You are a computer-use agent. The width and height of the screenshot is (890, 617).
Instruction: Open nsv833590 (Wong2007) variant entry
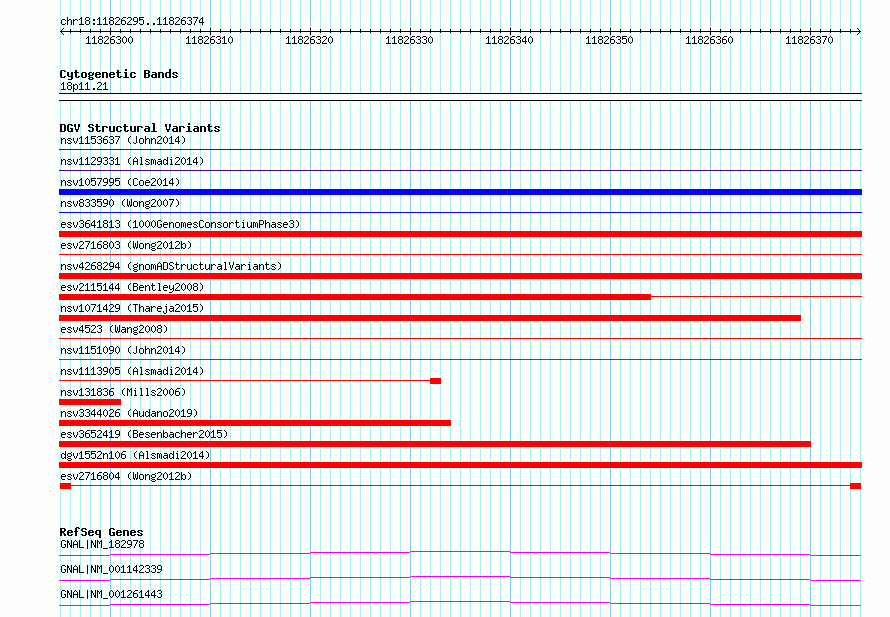pyautogui.click(x=120, y=203)
